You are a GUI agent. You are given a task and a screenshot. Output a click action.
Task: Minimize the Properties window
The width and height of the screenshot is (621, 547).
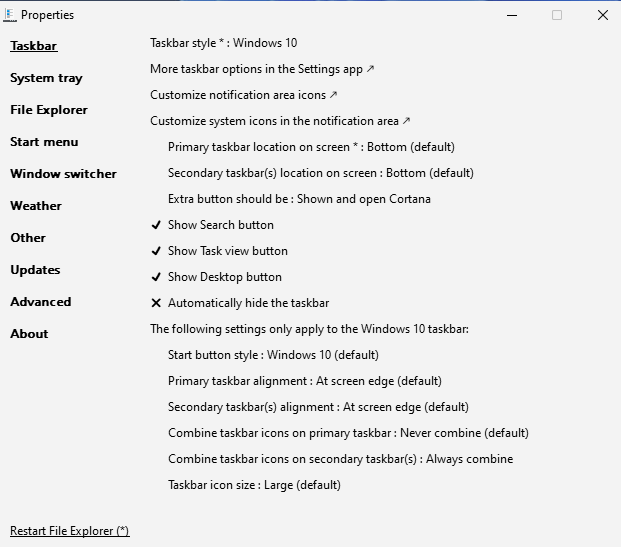[512, 15]
